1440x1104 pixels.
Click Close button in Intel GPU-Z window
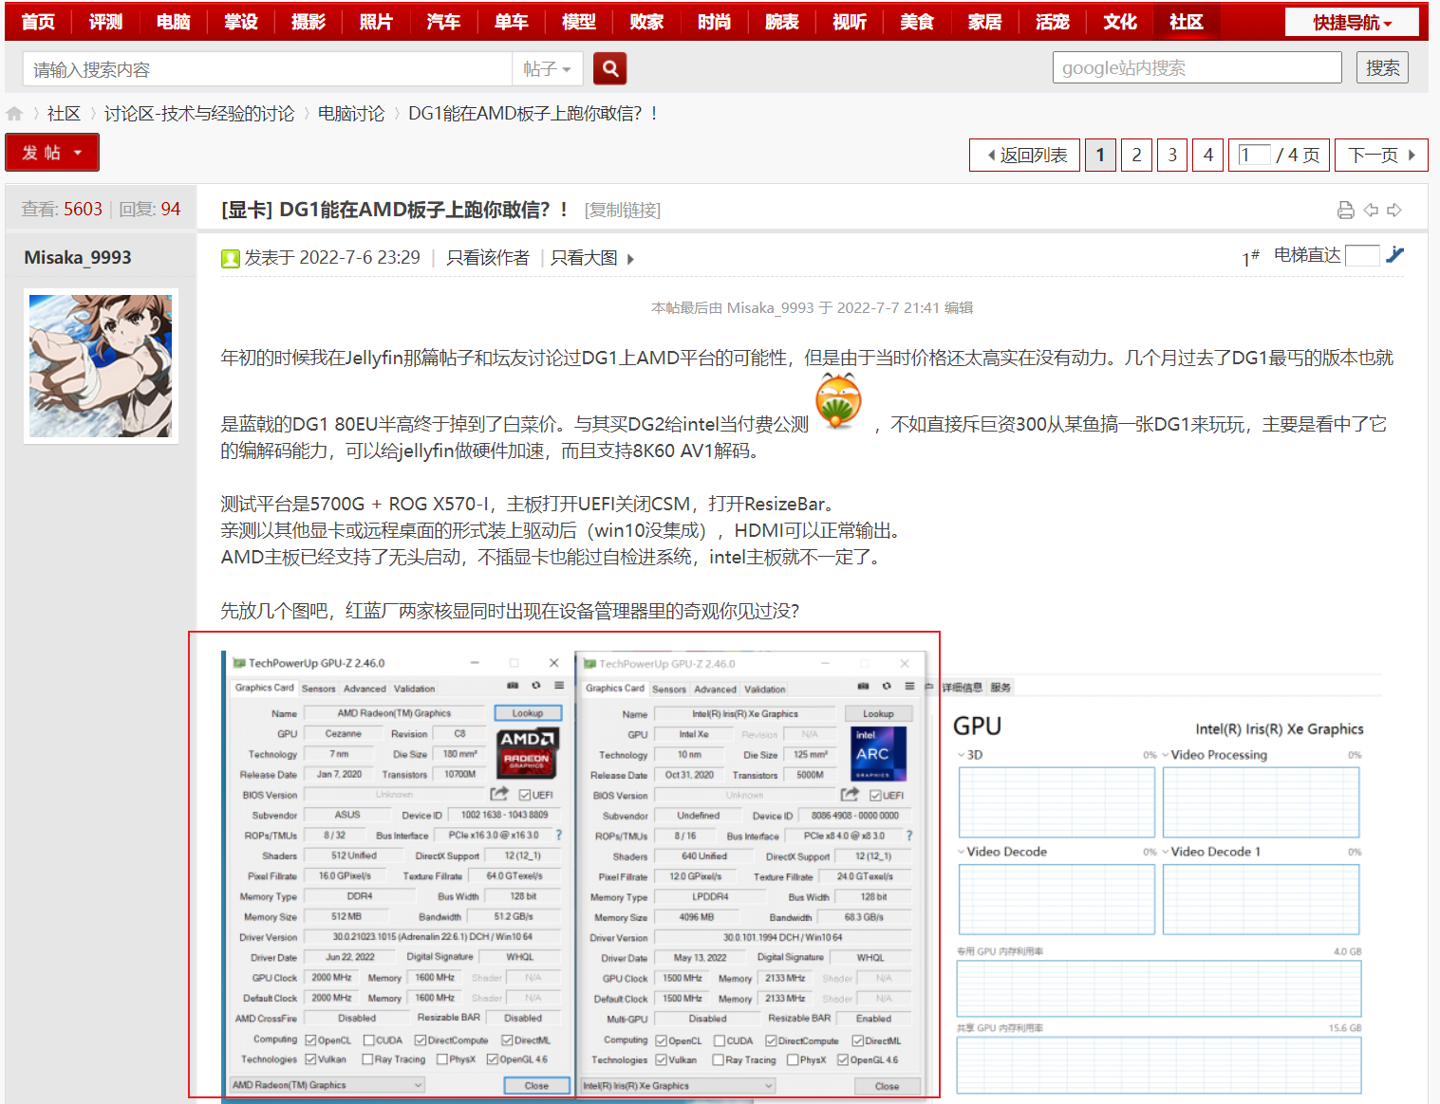click(x=887, y=1086)
